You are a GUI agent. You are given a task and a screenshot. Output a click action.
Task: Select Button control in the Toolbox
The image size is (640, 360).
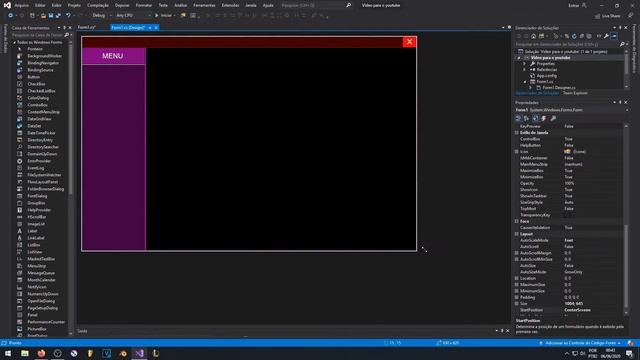33,77
